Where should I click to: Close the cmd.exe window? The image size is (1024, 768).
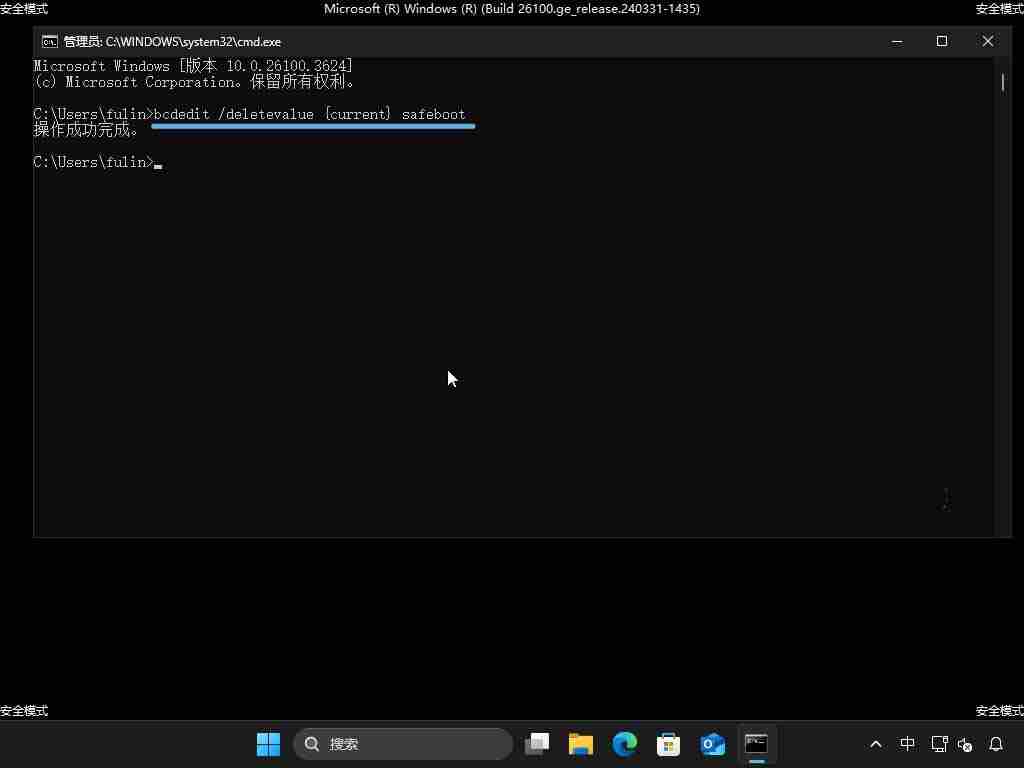[988, 41]
